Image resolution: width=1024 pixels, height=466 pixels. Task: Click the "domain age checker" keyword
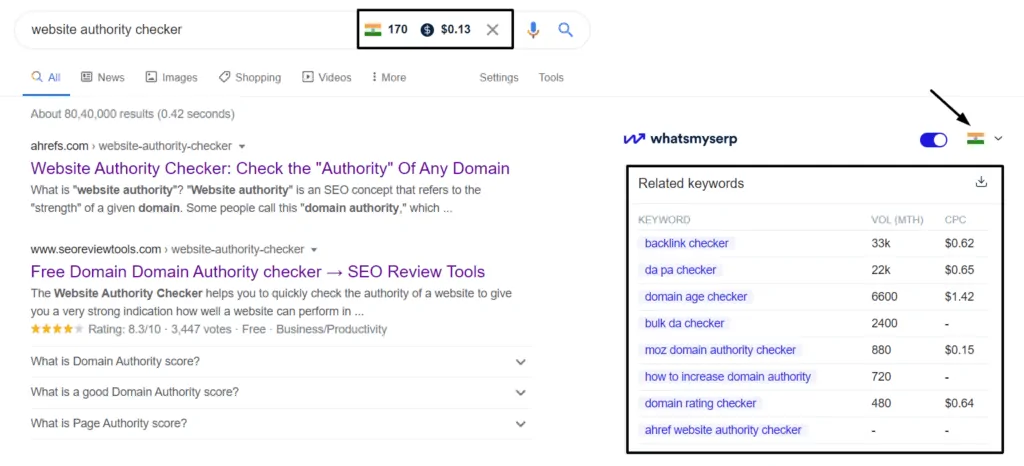[696, 296]
